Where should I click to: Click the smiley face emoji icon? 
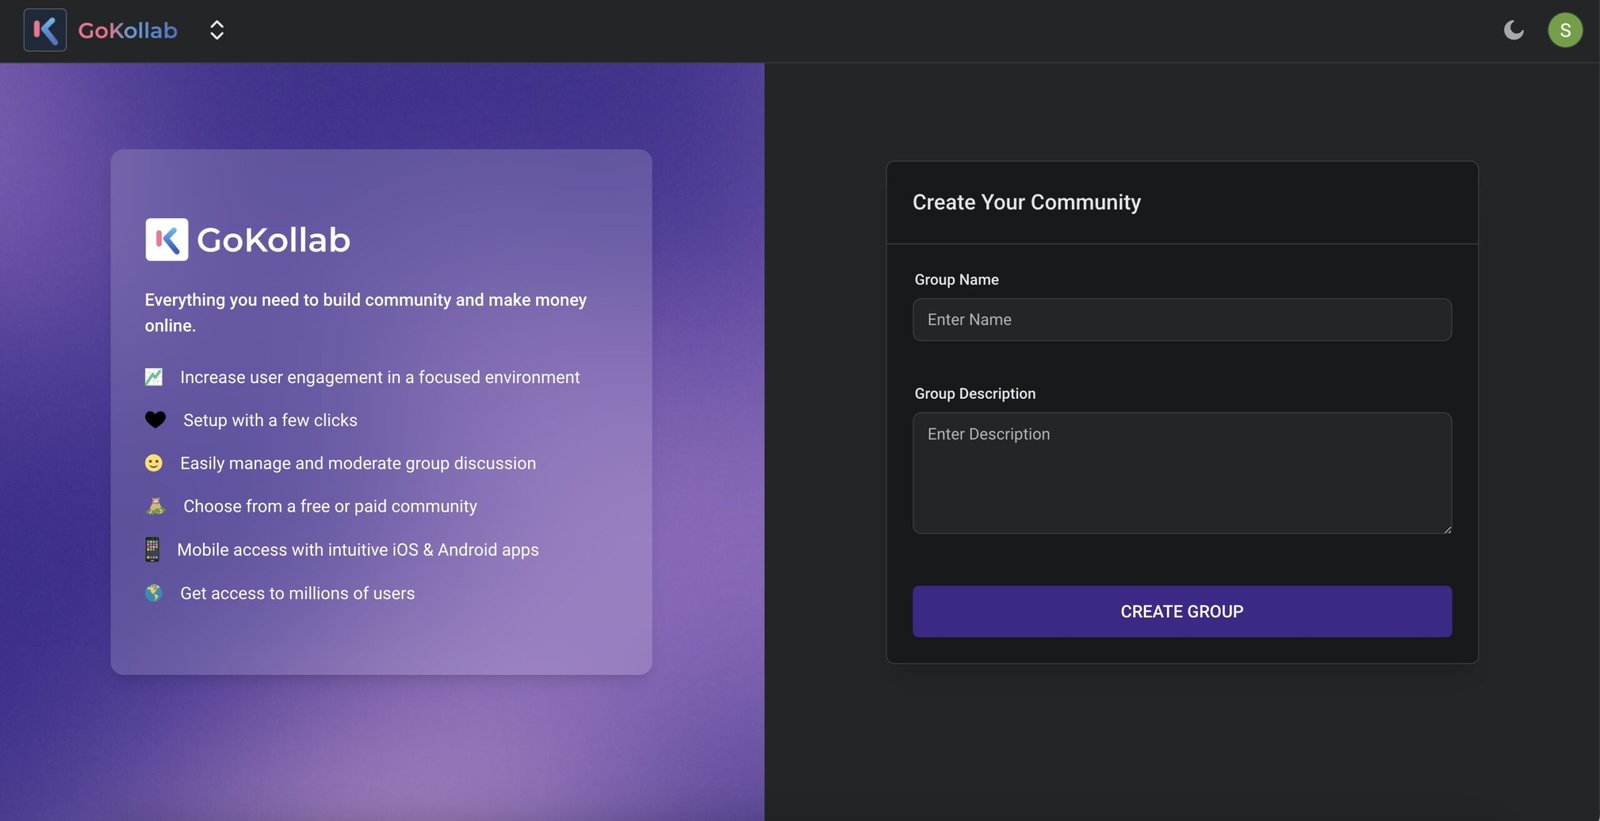154,463
